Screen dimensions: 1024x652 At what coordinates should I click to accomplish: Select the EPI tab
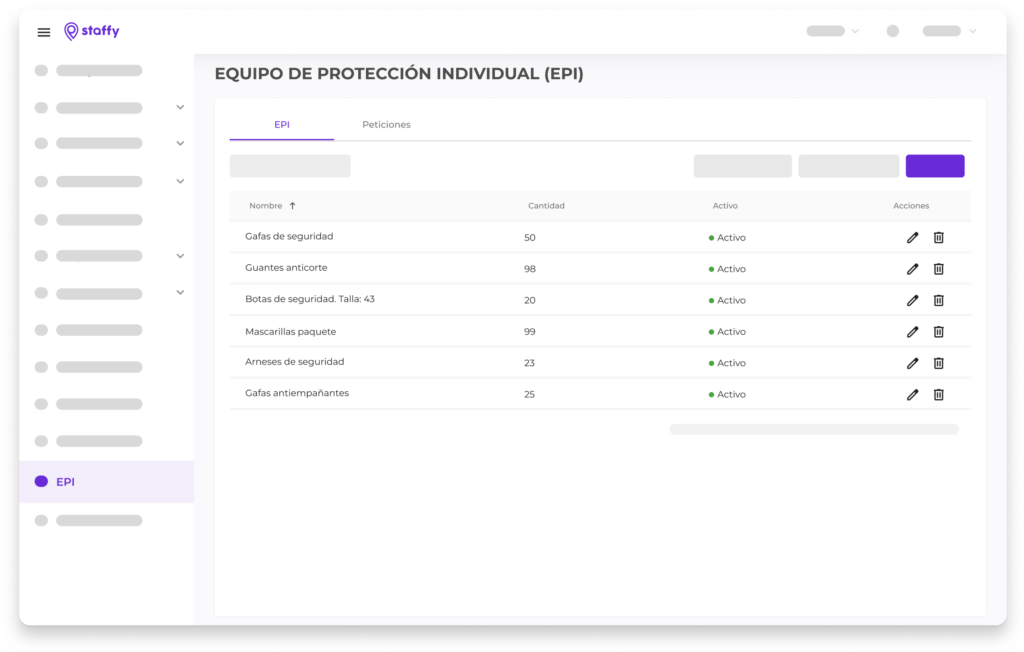point(282,125)
